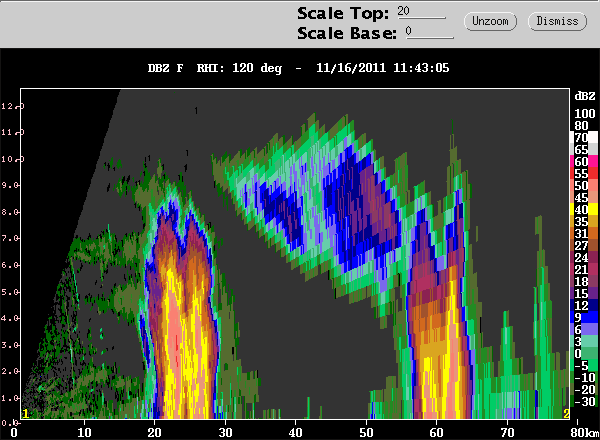Click the timestamp '11/16/2011 11:43:05'
Screen dimensions: 600x440
[x=383, y=68]
